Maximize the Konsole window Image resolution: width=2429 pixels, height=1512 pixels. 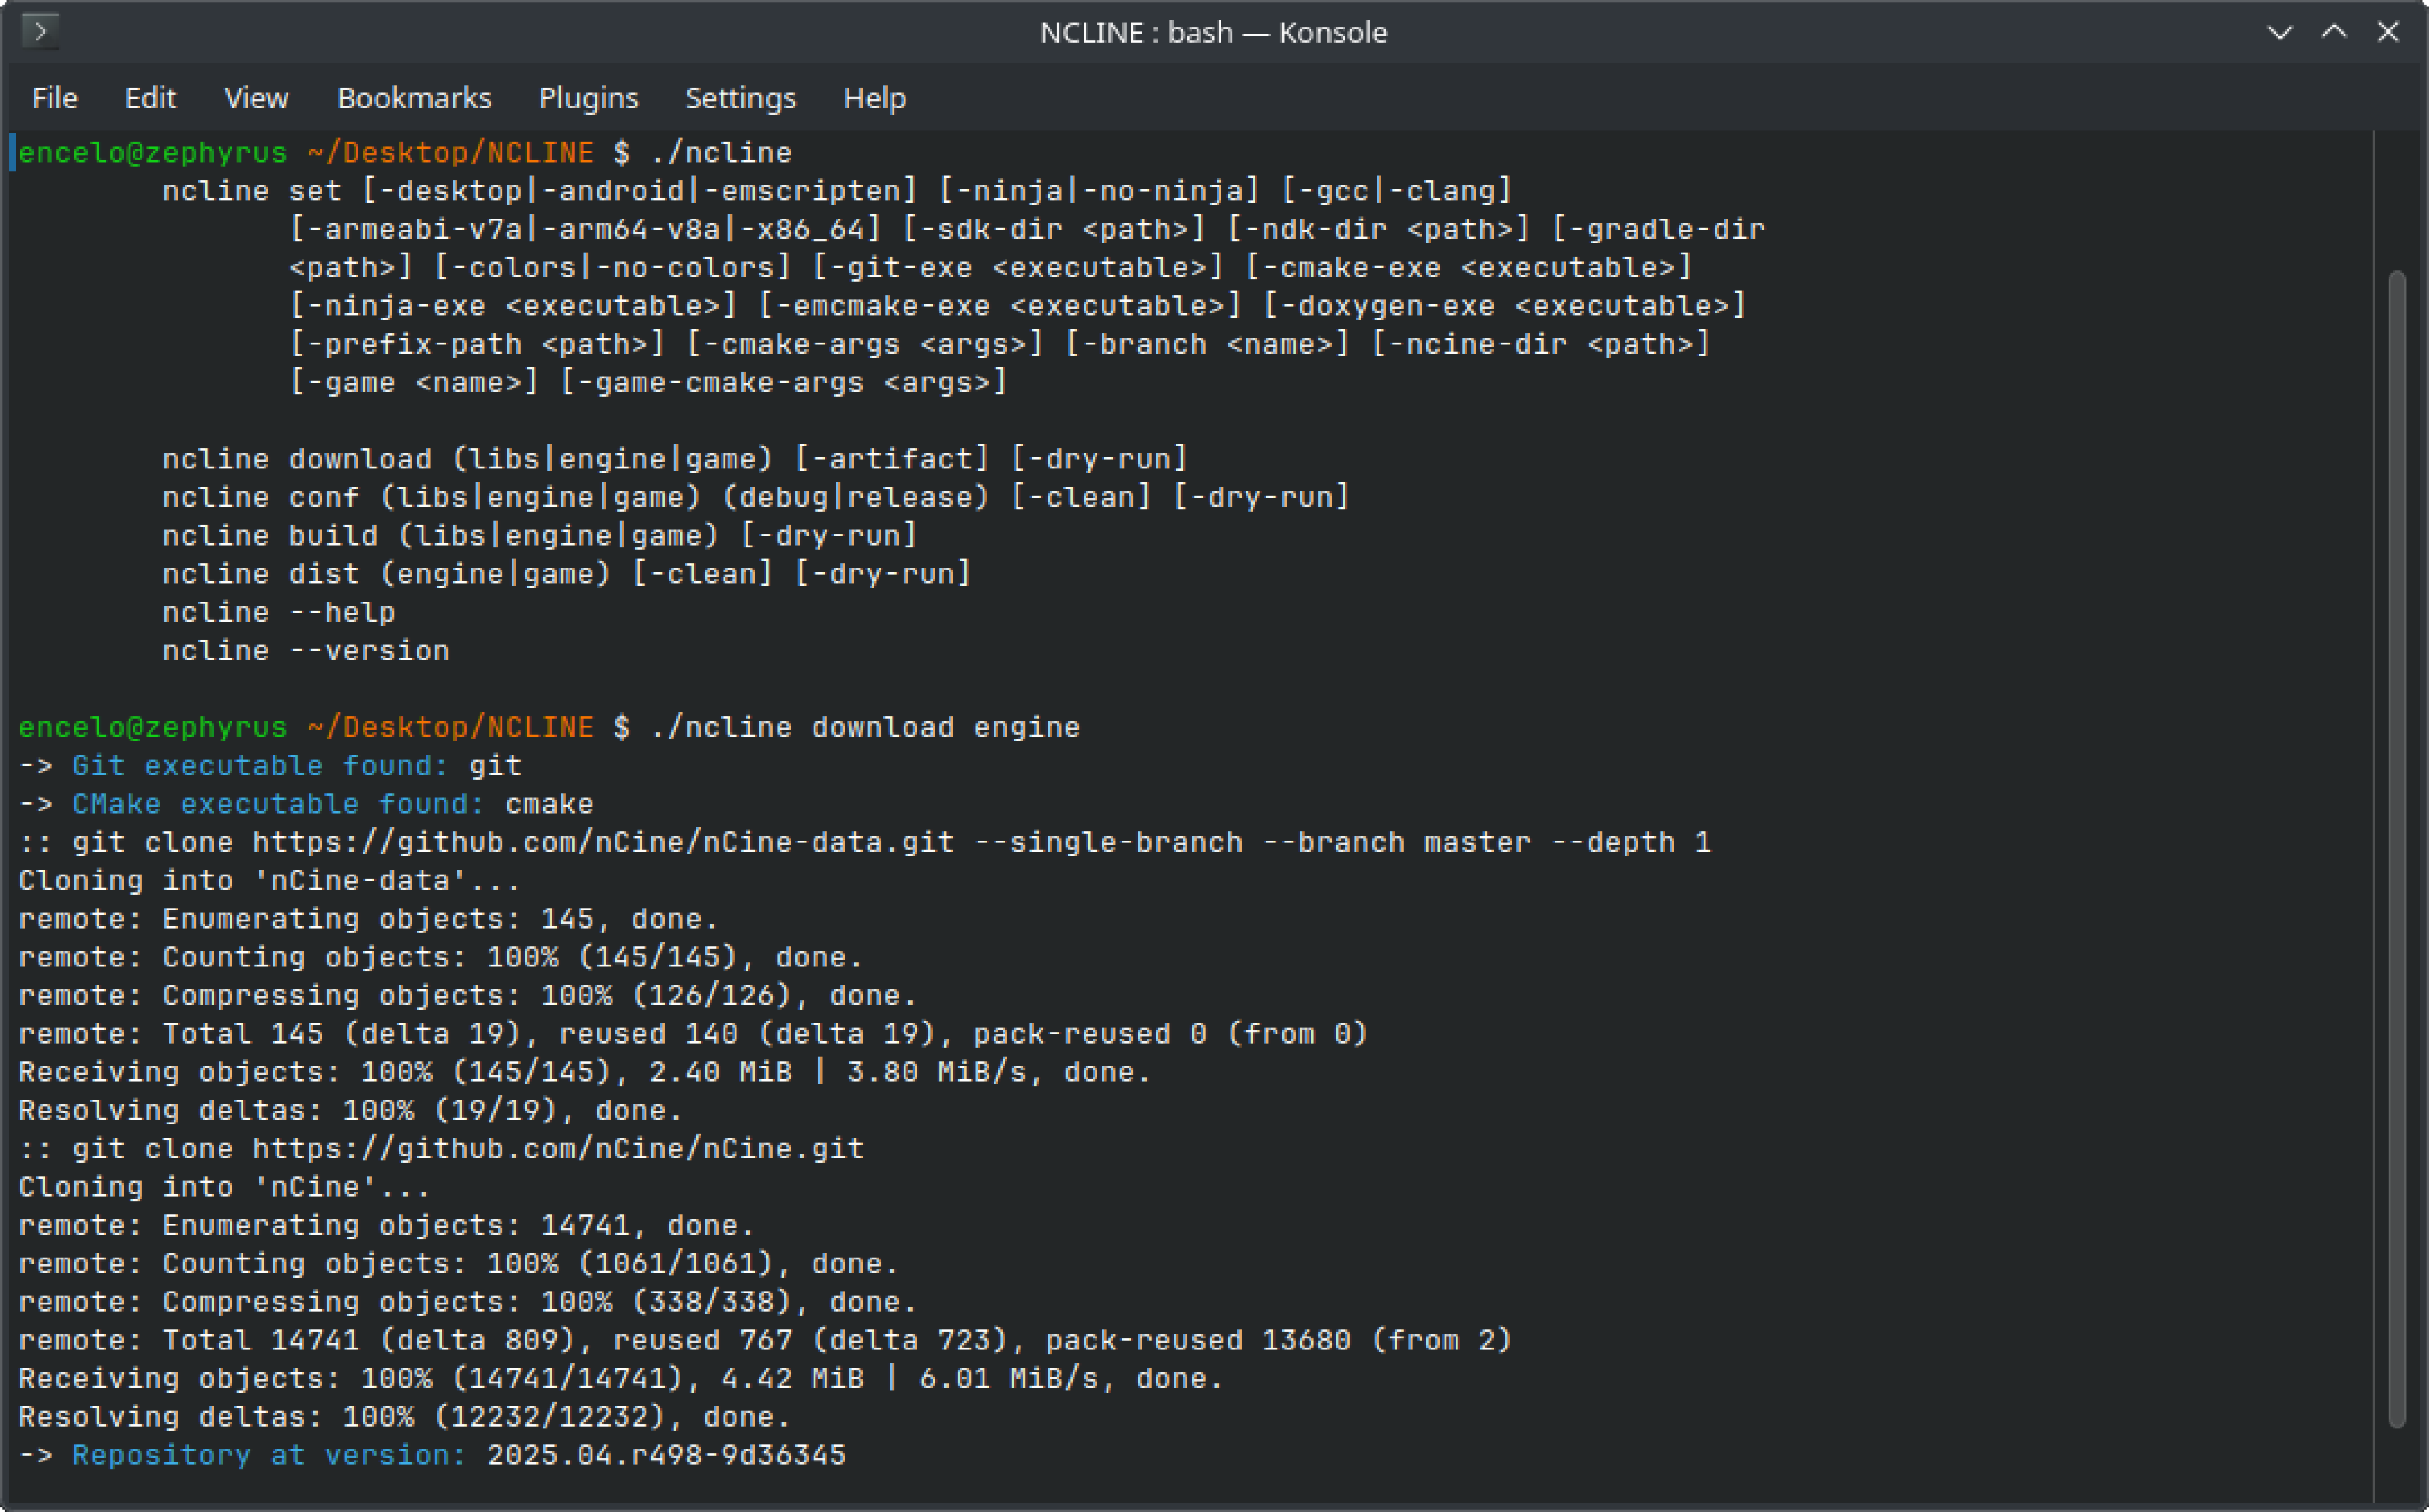tap(2333, 32)
